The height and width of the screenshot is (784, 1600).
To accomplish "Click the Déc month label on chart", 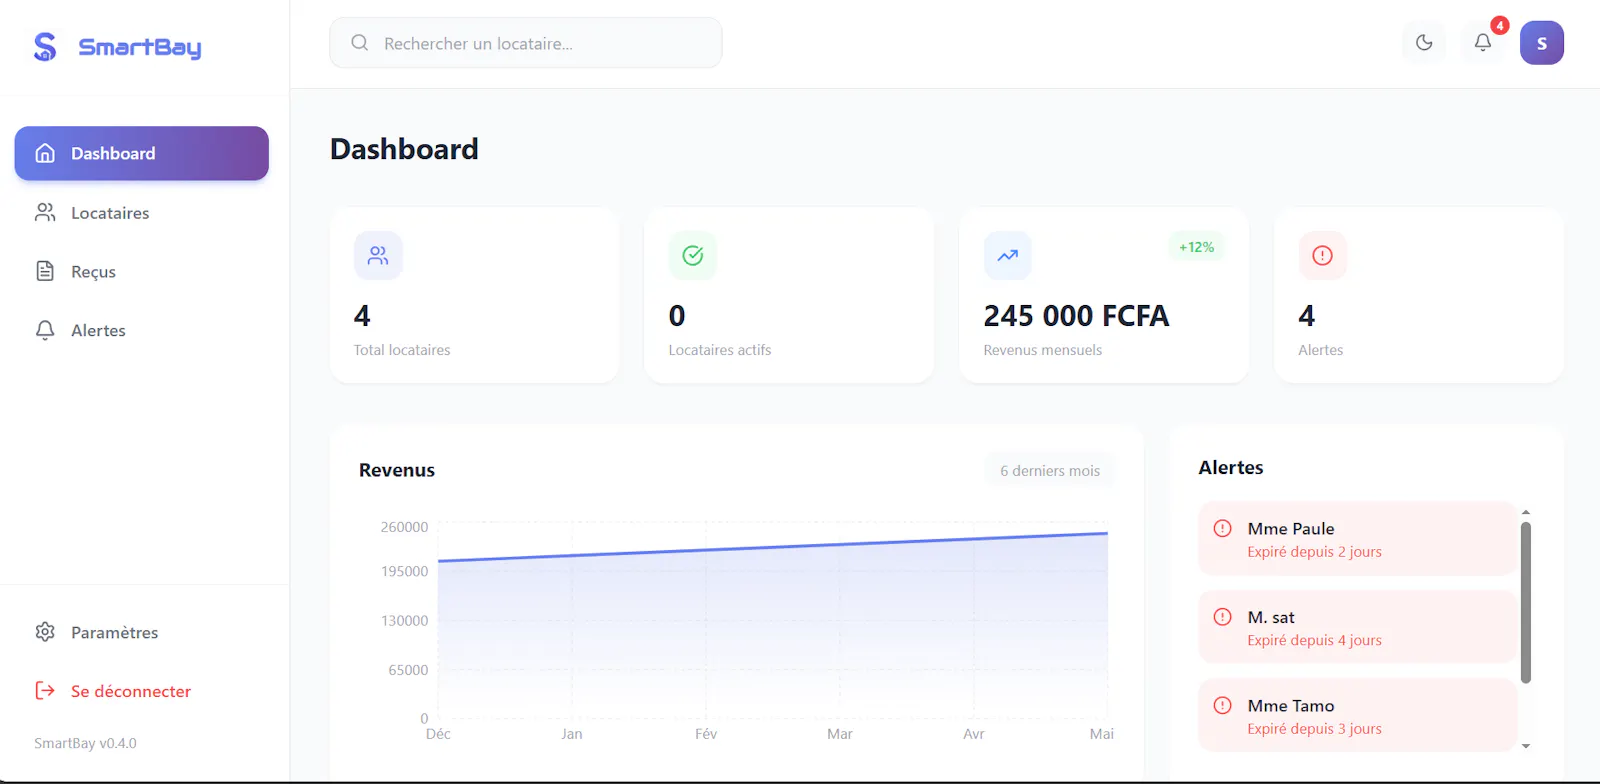I will click(x=438, y=734).
